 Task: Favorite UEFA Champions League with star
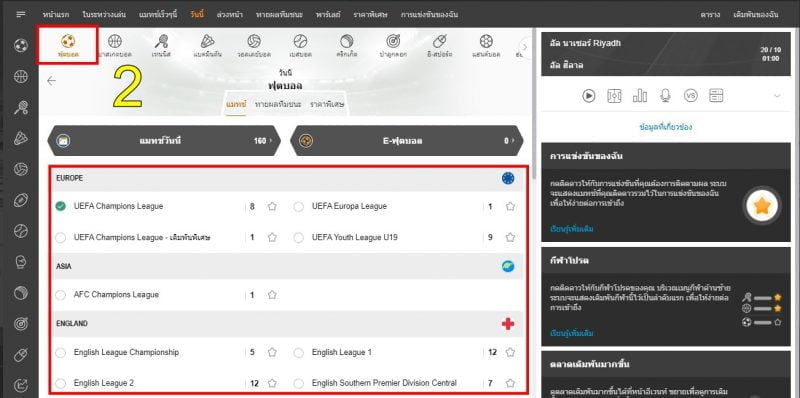coord(272,206)
